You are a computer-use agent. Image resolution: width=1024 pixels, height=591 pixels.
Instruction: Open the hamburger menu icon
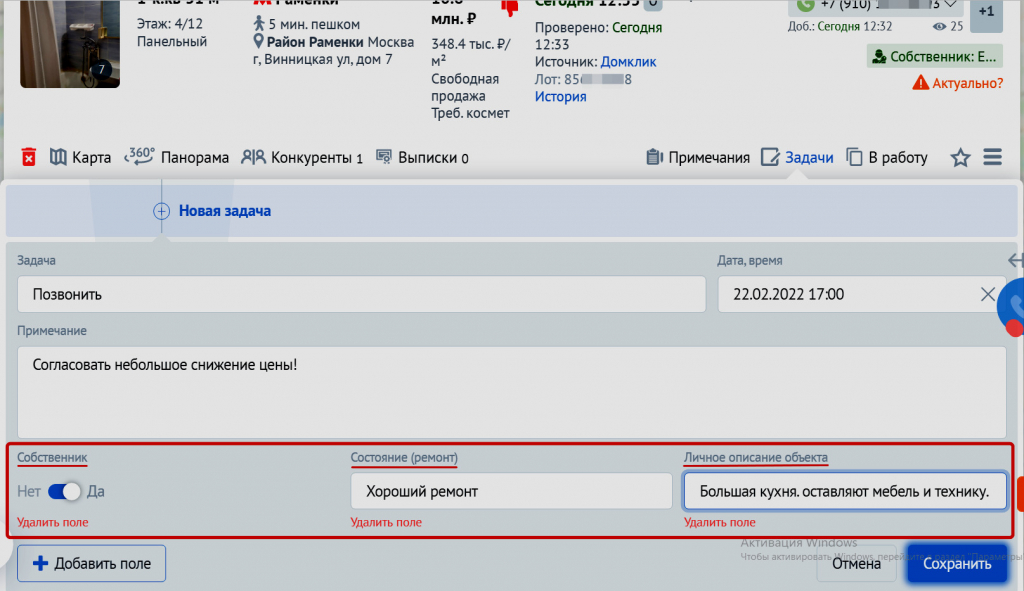(x=992, y=157)
